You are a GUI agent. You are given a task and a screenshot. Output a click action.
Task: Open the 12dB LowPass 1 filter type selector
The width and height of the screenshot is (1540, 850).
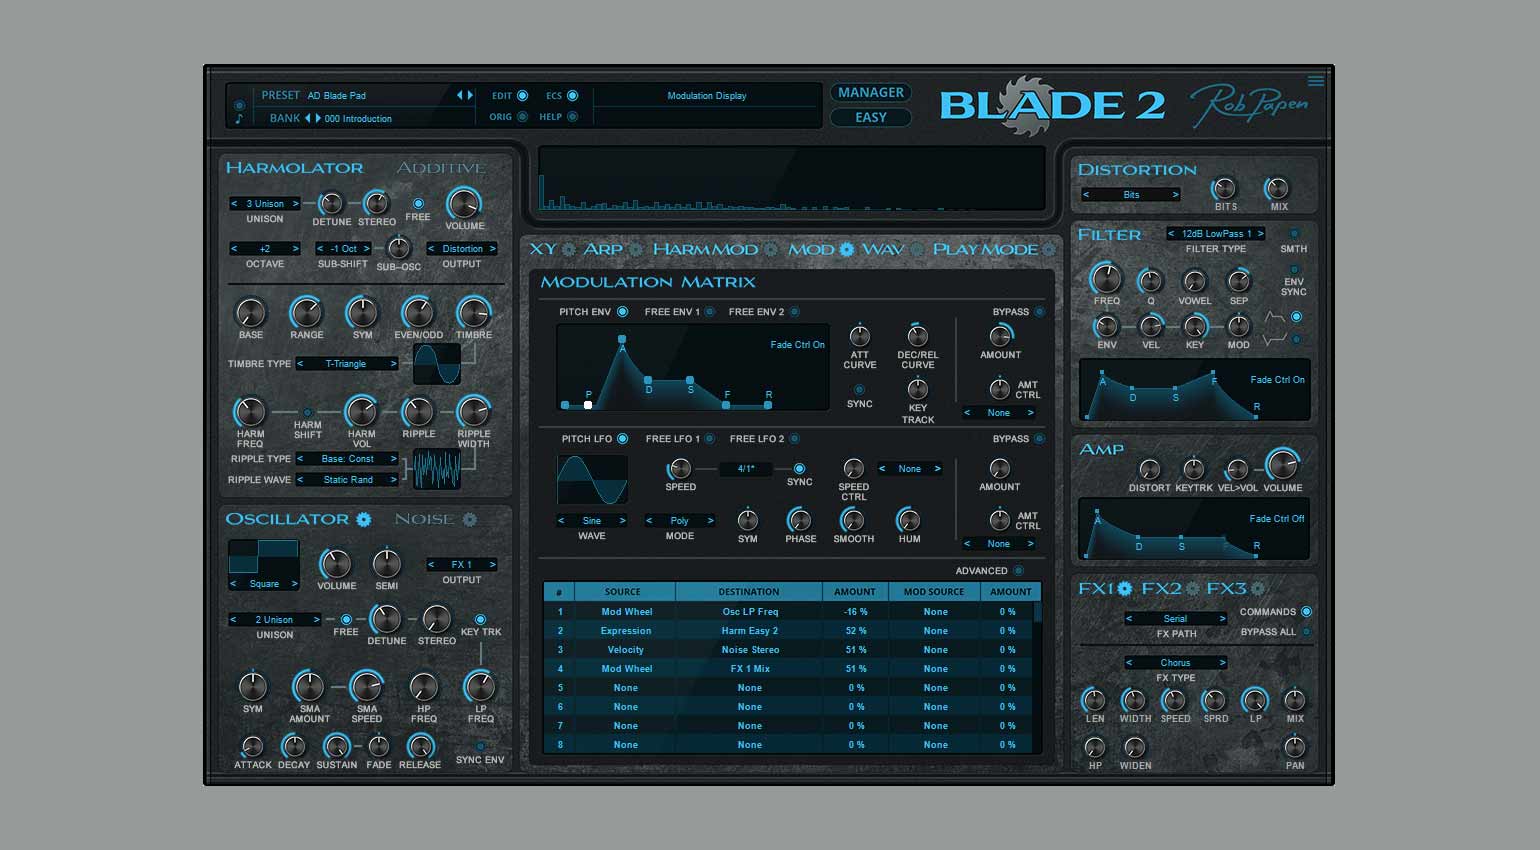tap(1216, 234)
